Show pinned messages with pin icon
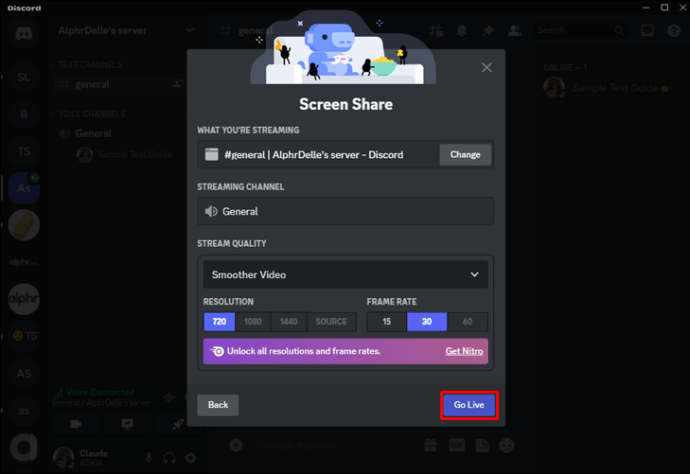The width and height of the screenshot is (690, 474). (488, 30)
